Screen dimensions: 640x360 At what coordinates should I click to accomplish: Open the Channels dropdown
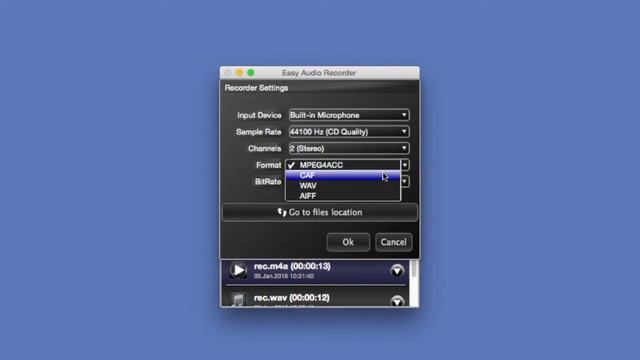point(349,148)
